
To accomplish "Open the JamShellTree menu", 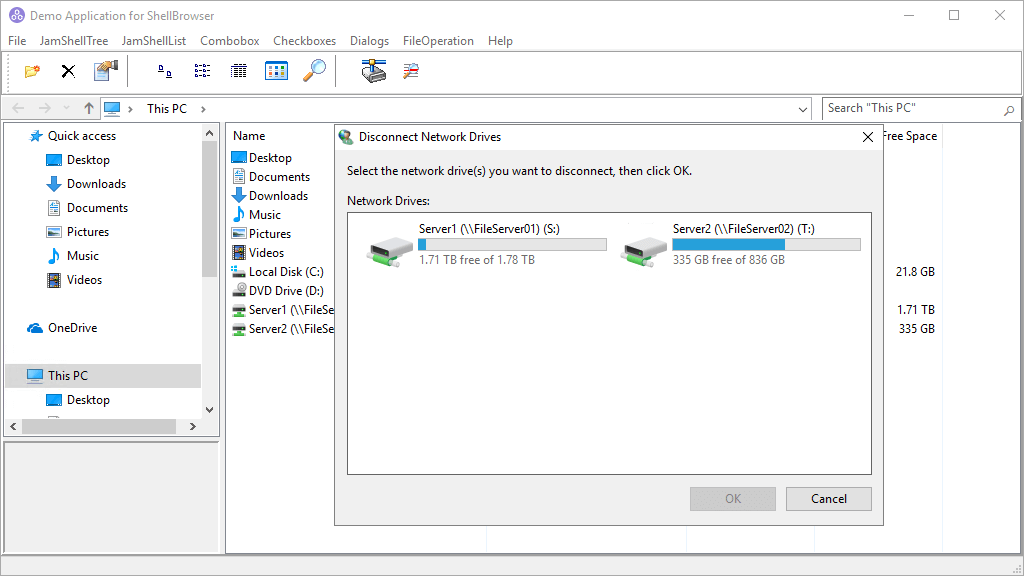I will (x=73, y=41).
